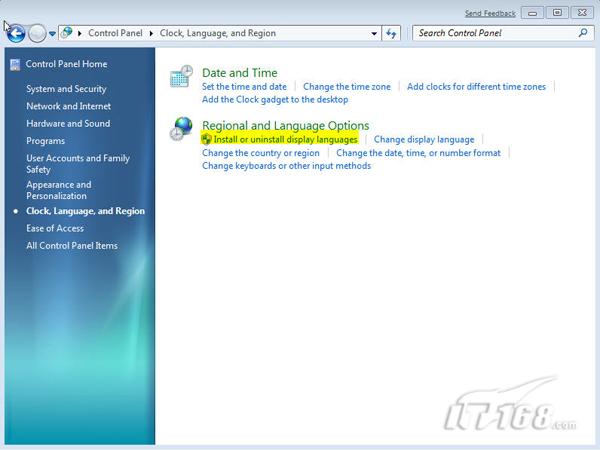Select Clock, Language, and Region sidebar item
This screenshot has height=450, width=600.
(85, 211)
